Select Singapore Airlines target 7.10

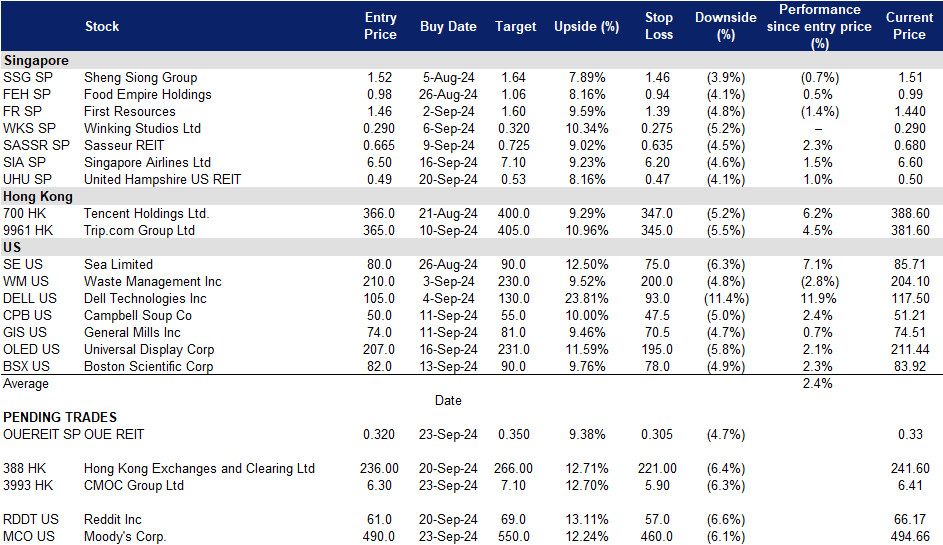click(x=513, y=162)
